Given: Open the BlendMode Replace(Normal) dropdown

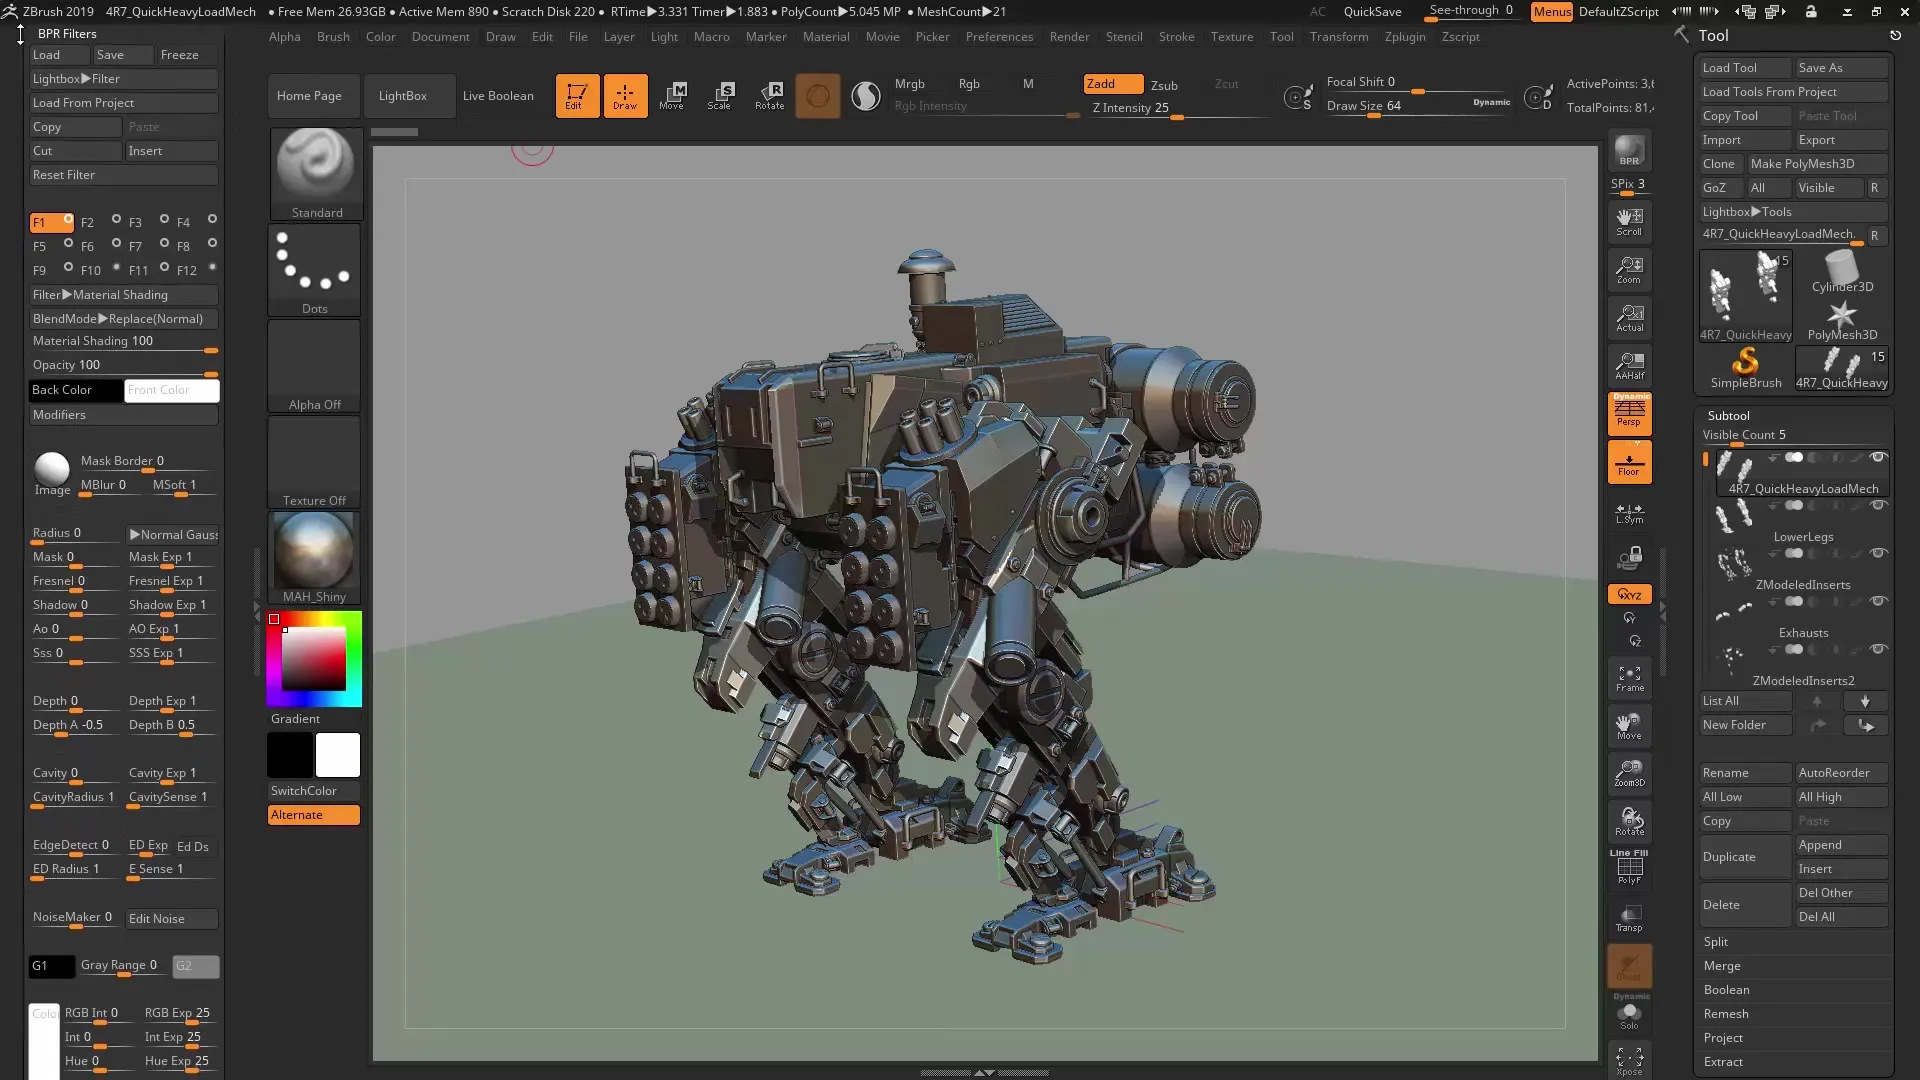Looking at the screenshot, I should coord(123,319).
